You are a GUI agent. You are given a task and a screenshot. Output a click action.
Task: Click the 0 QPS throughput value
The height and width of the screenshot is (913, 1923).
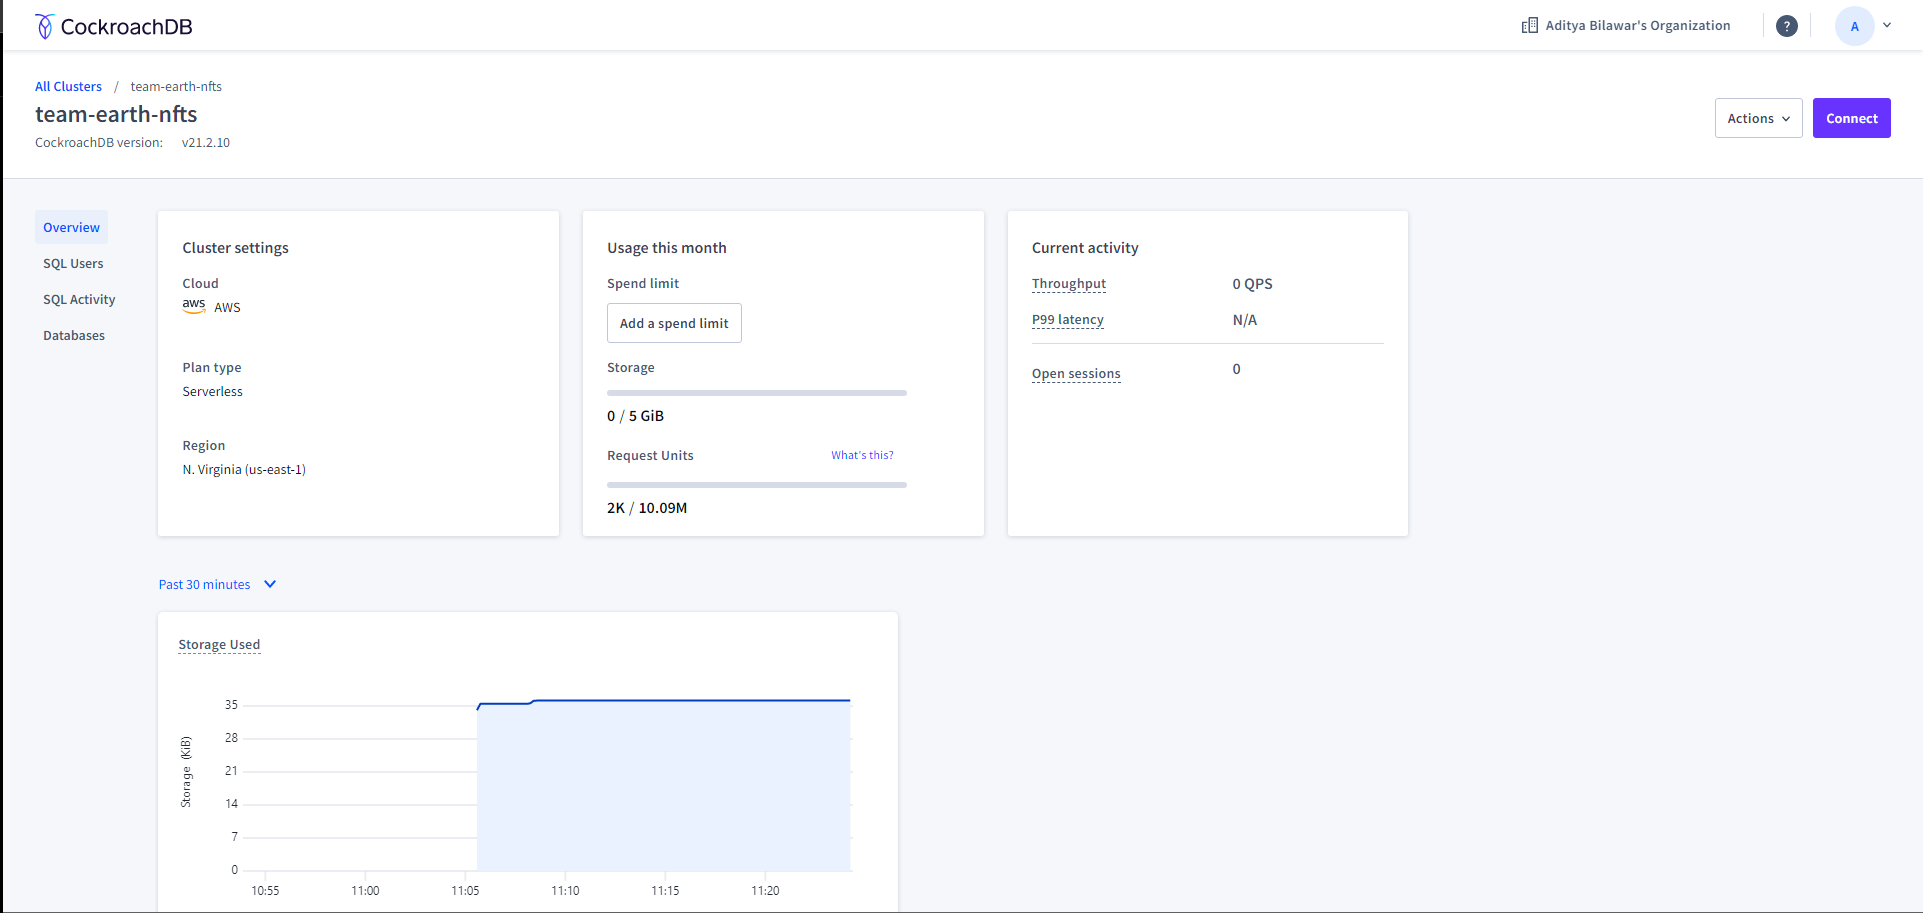tap(1252, 284)
